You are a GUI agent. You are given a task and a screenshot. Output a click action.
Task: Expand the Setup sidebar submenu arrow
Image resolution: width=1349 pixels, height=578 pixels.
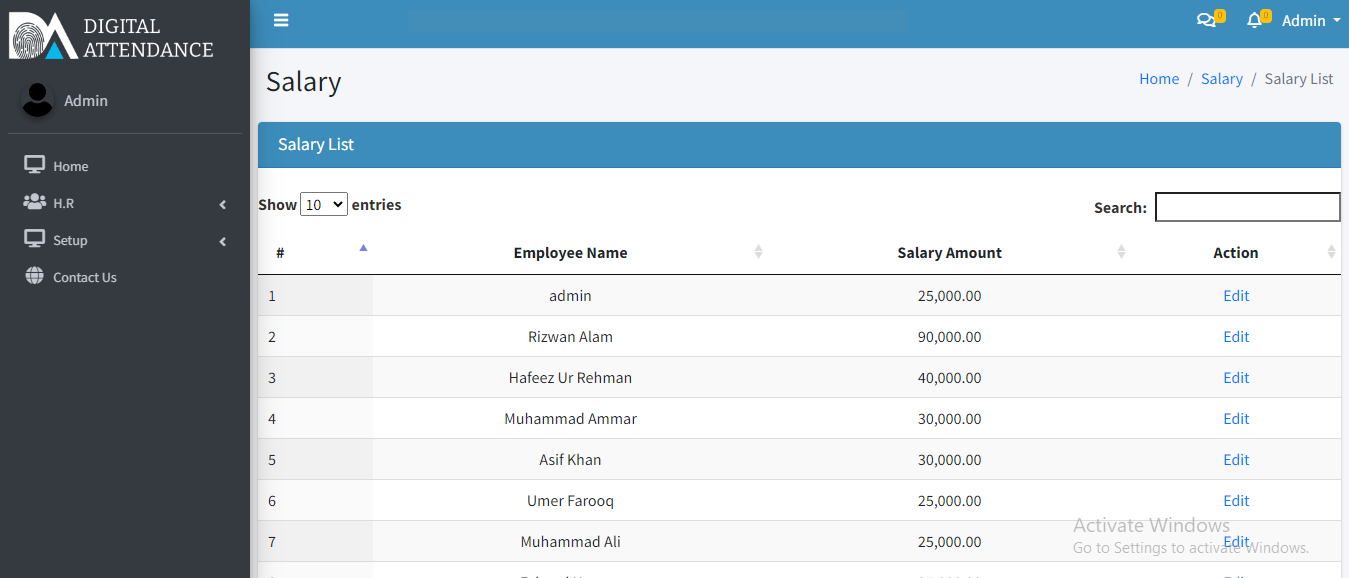click(222, 241)
